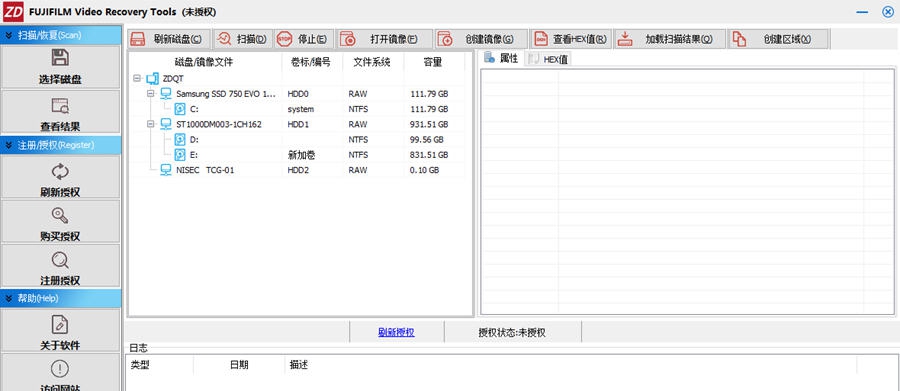
Task: Click the 磁盘/镜像文件 column header
Action: pyautogui.click(x=204, y=62)
